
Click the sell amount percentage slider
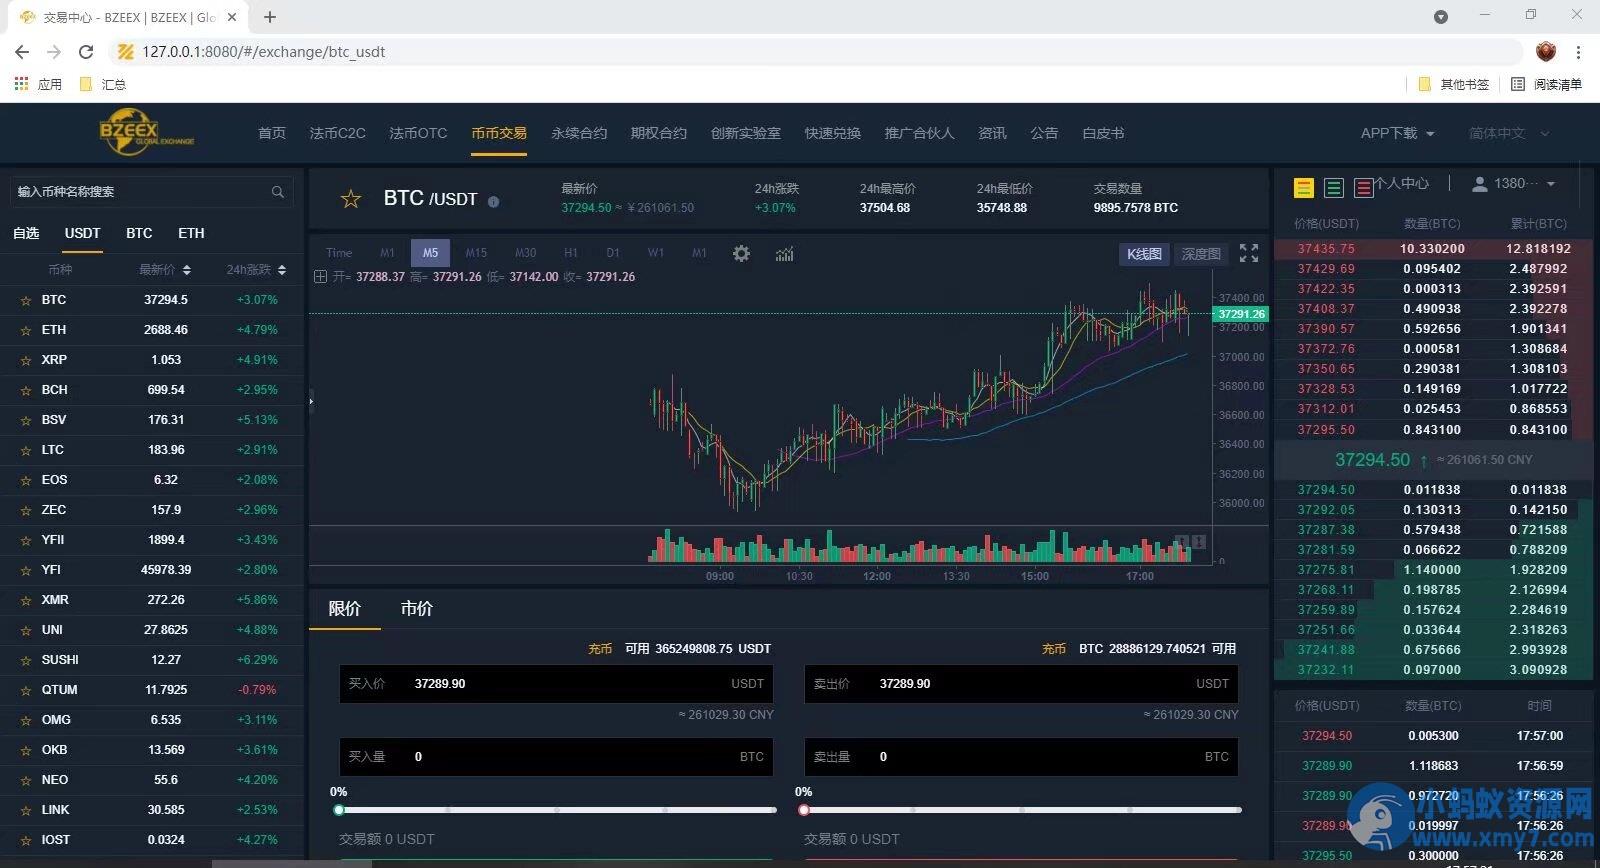point(1022,810)
